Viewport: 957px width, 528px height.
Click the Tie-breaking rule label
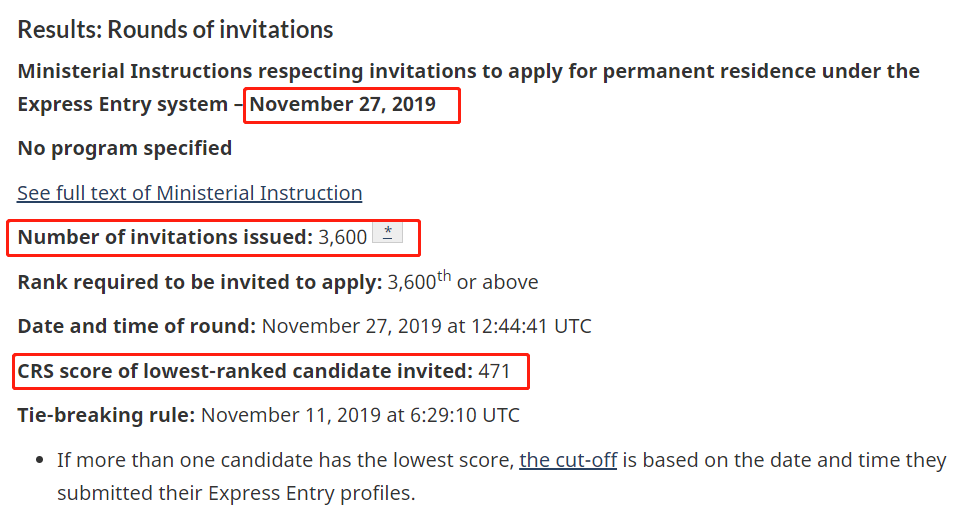pos(106,415)
